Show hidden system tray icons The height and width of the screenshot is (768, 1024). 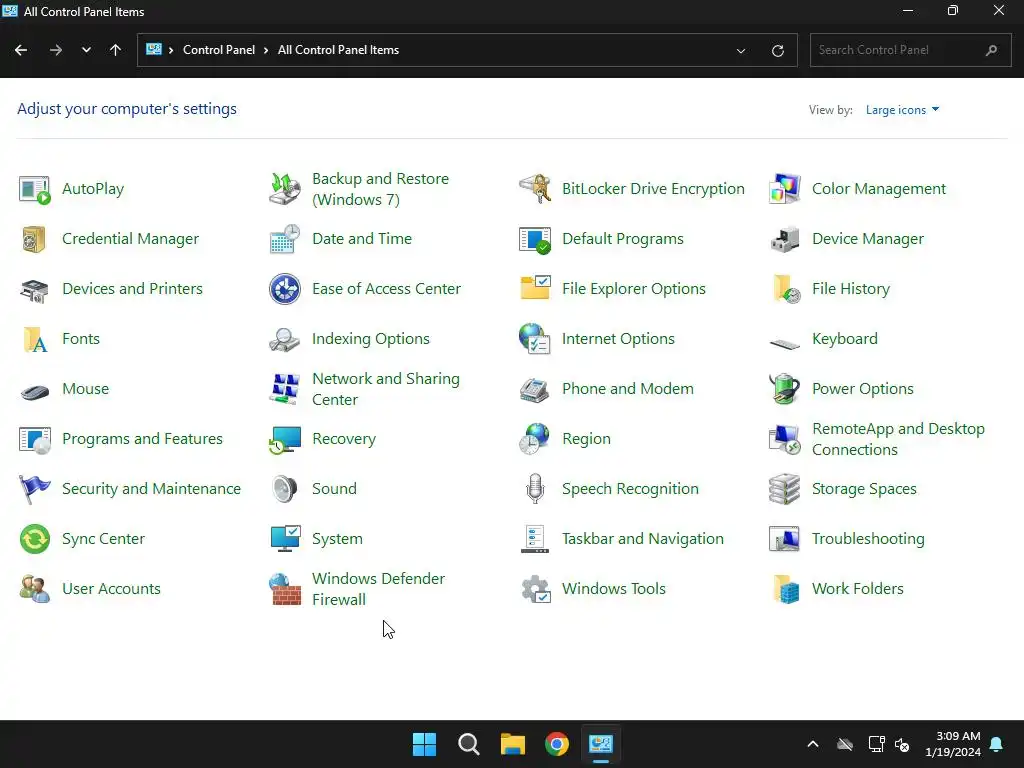click(813, 744)
